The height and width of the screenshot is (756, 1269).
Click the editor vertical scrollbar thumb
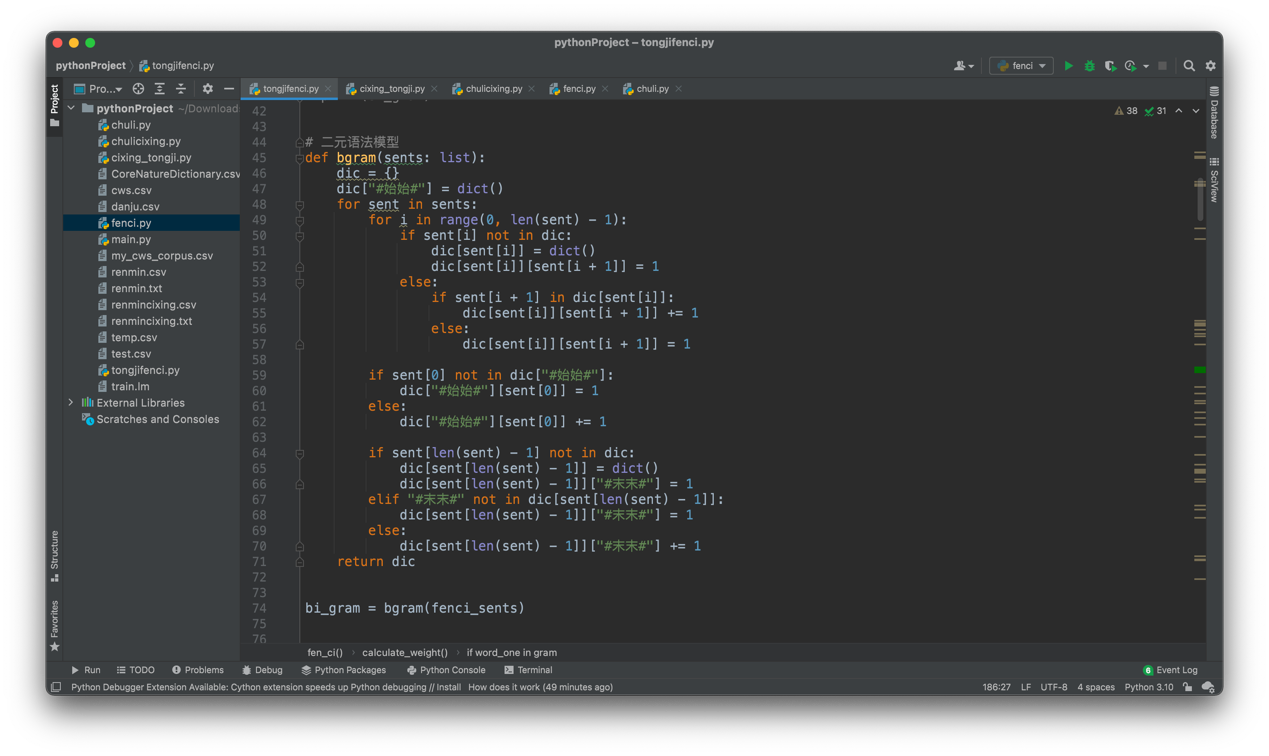[1199, 200]
